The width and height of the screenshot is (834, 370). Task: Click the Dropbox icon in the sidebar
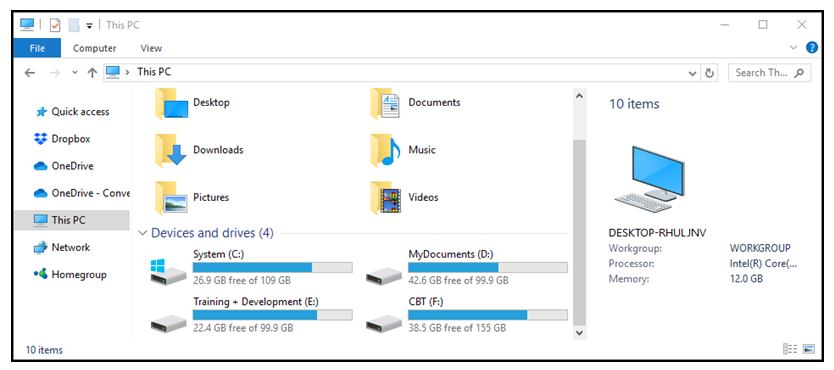pyautogui.click(x=40, y=139)
